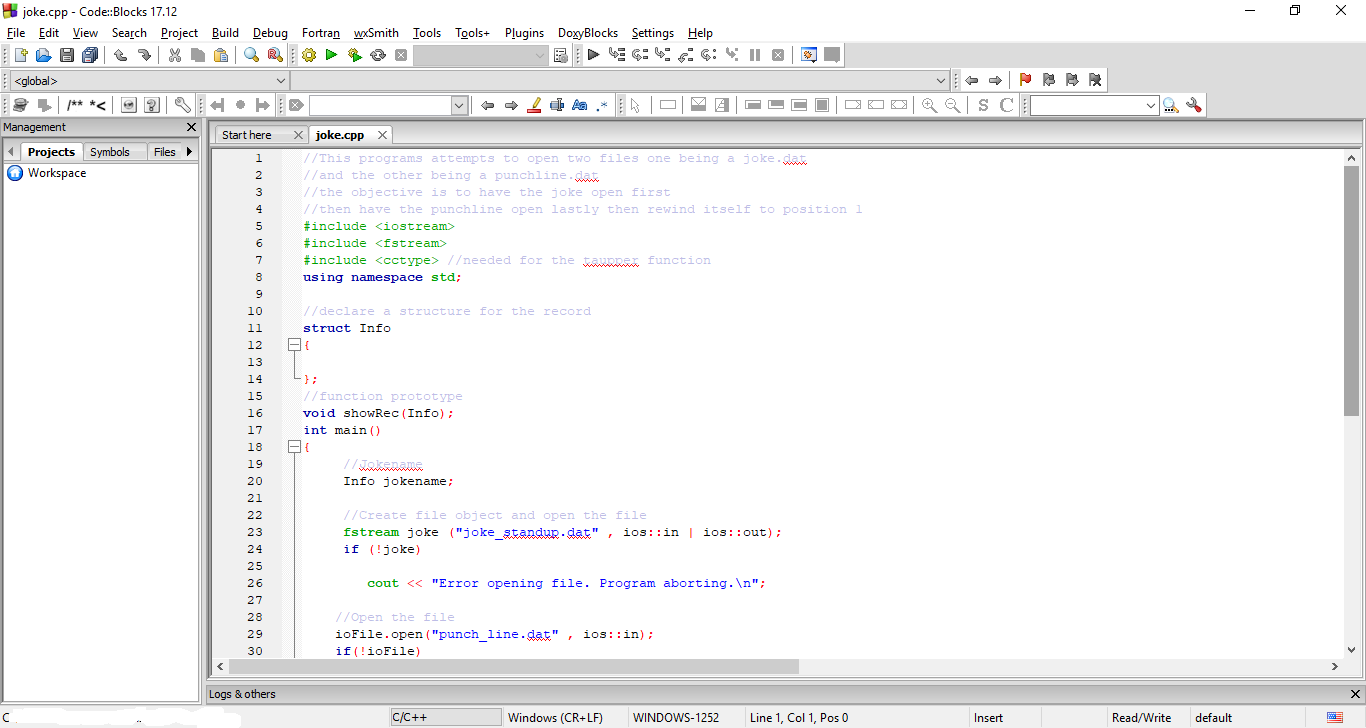Open the Build menu

pos(225,33)
